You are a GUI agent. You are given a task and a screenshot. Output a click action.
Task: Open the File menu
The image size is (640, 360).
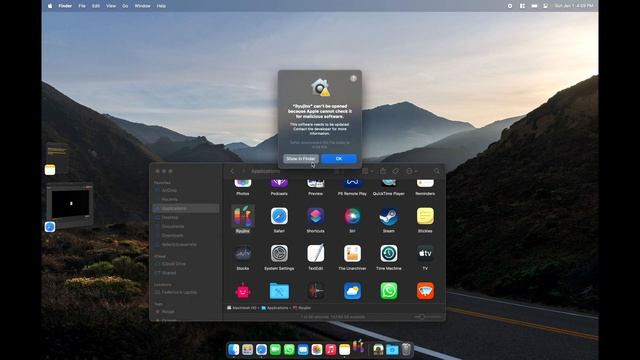click(x=82, y=6)
